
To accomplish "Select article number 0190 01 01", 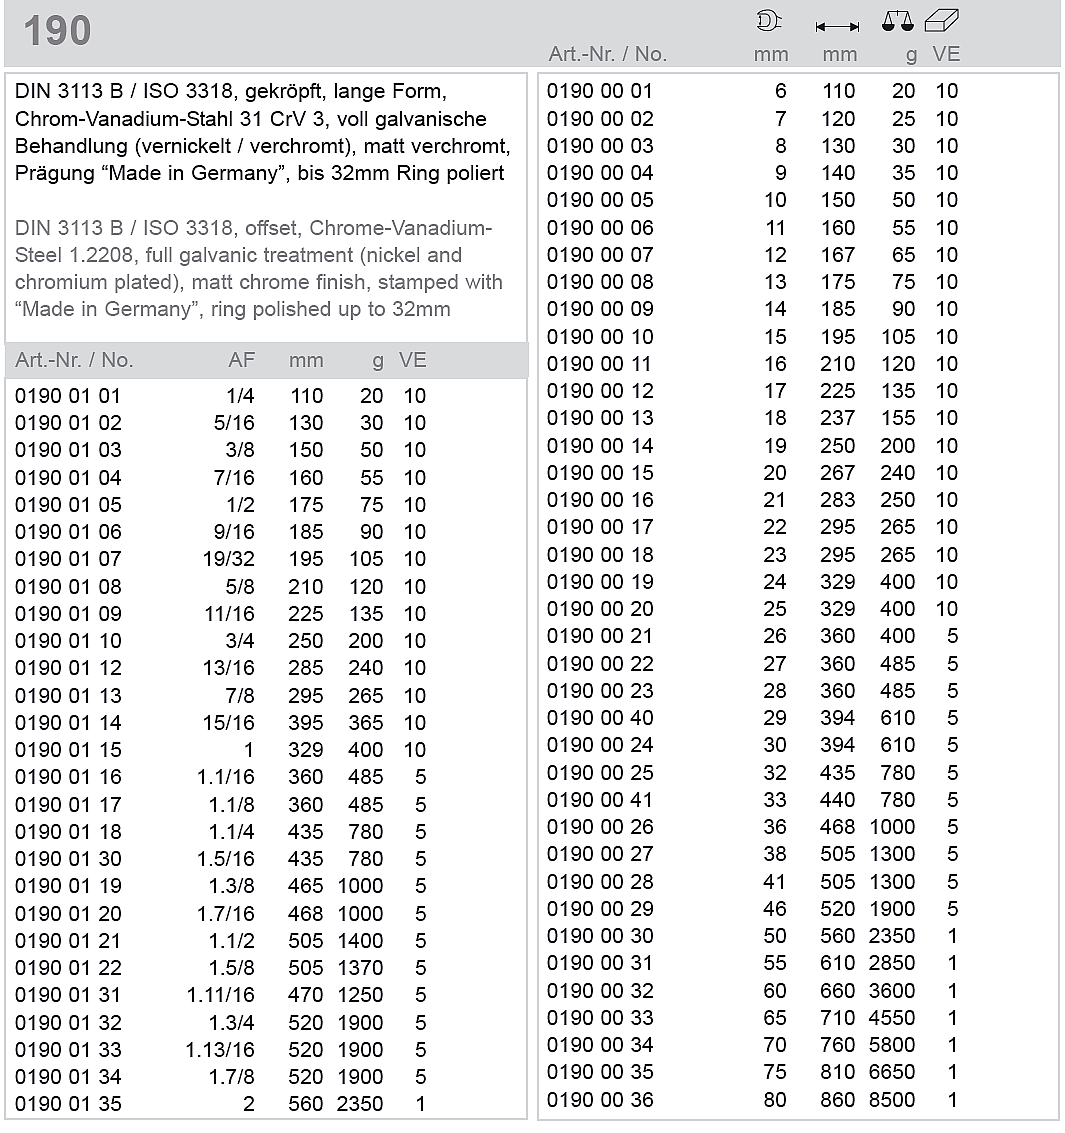I will [68, 396].
